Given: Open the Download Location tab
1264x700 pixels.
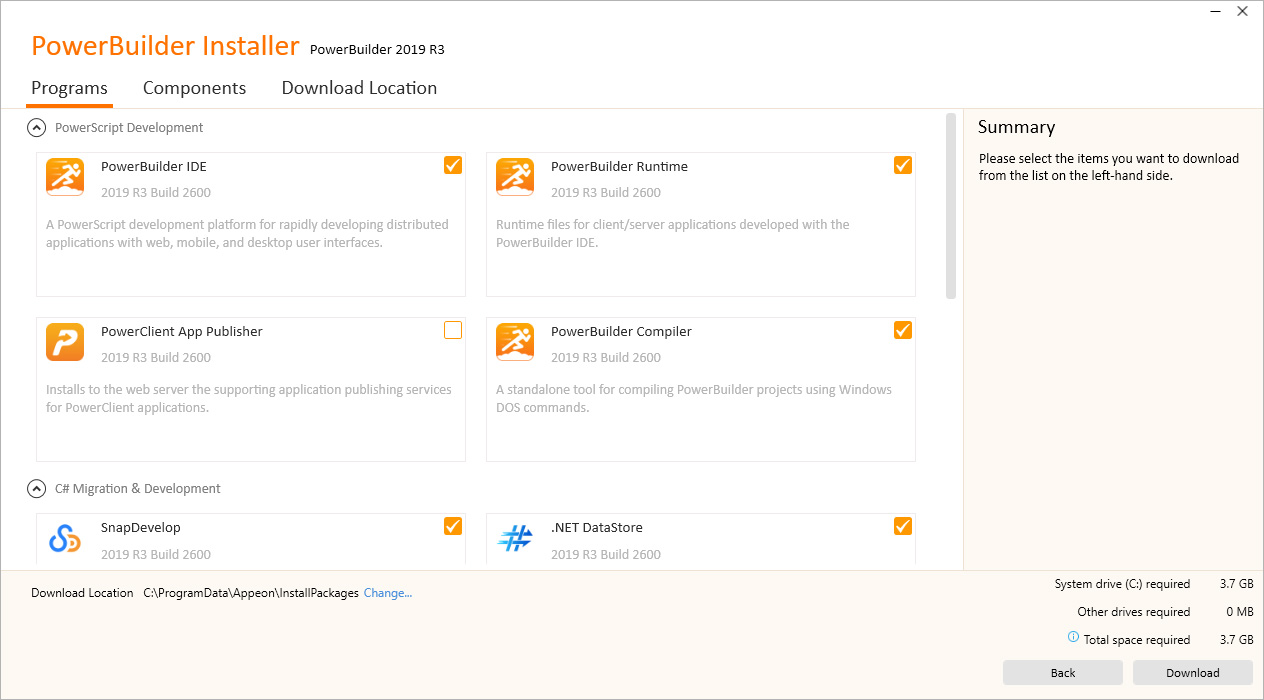Looking at the screenshot, I should pyautogui.click(x=359, y=88).
